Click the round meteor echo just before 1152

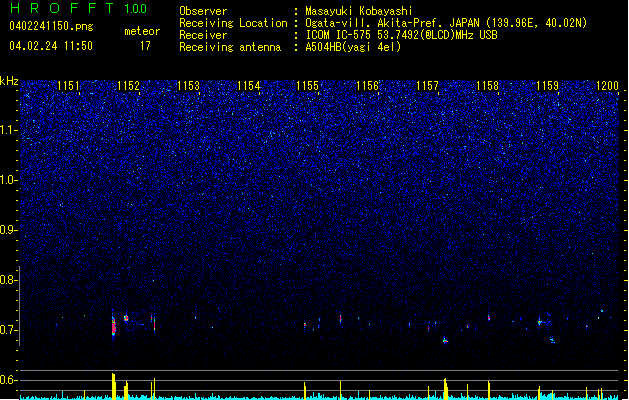tap(126, 319)
